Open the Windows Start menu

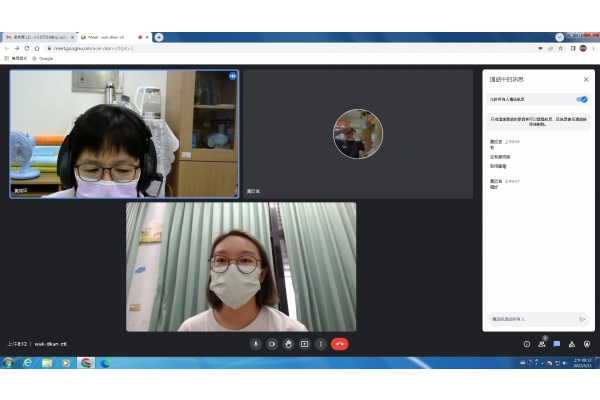click(x=8, y=362)
